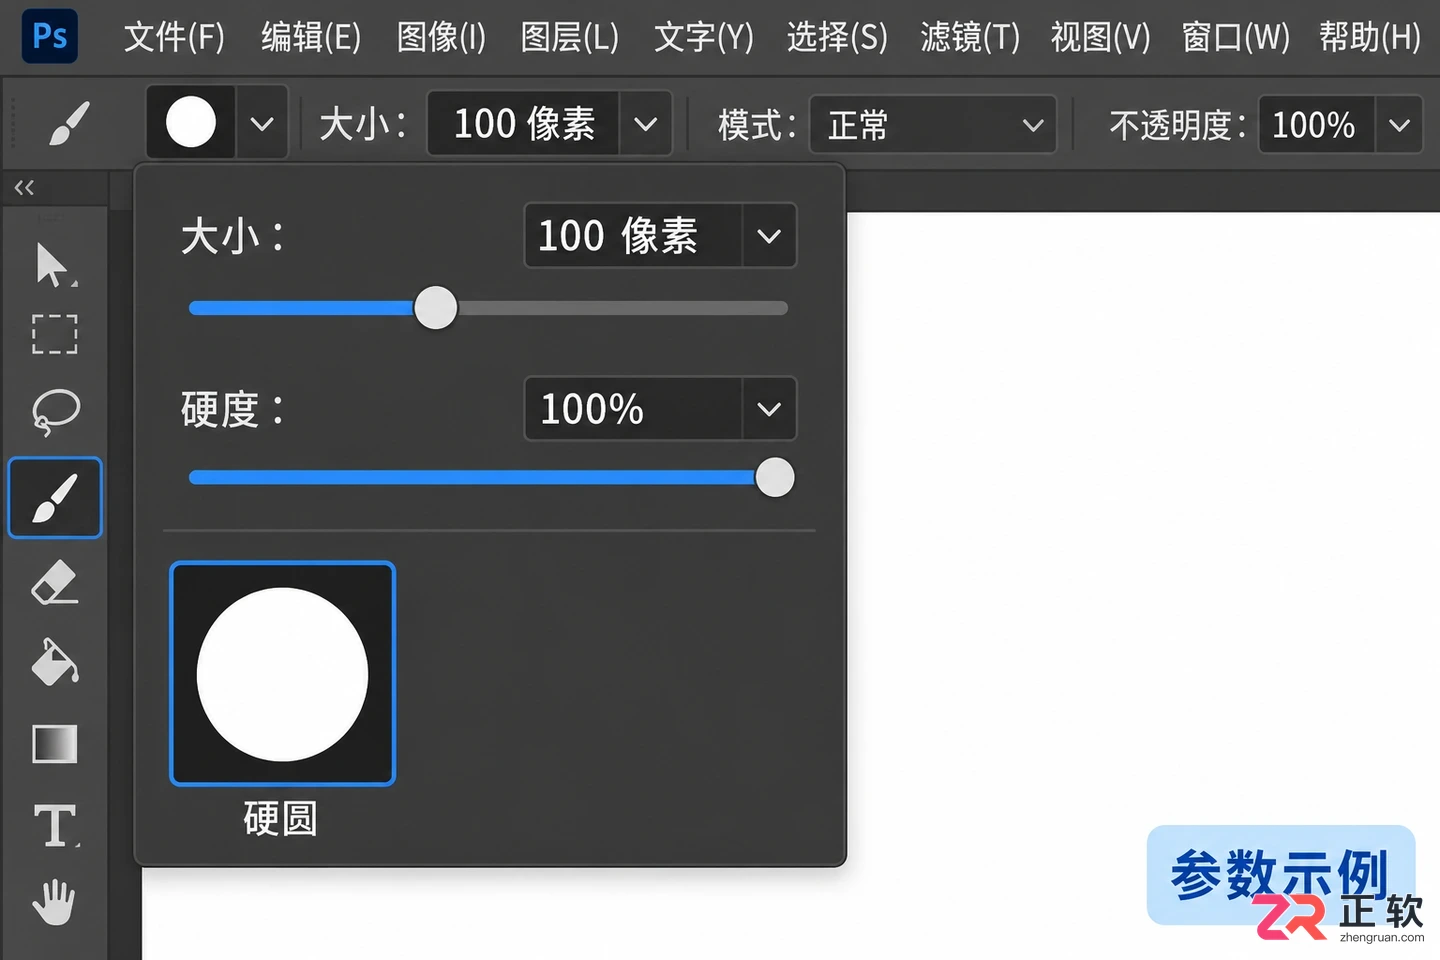Click the Ps application logo
This screenshot has height=960, width=1440.
point(50,36)
